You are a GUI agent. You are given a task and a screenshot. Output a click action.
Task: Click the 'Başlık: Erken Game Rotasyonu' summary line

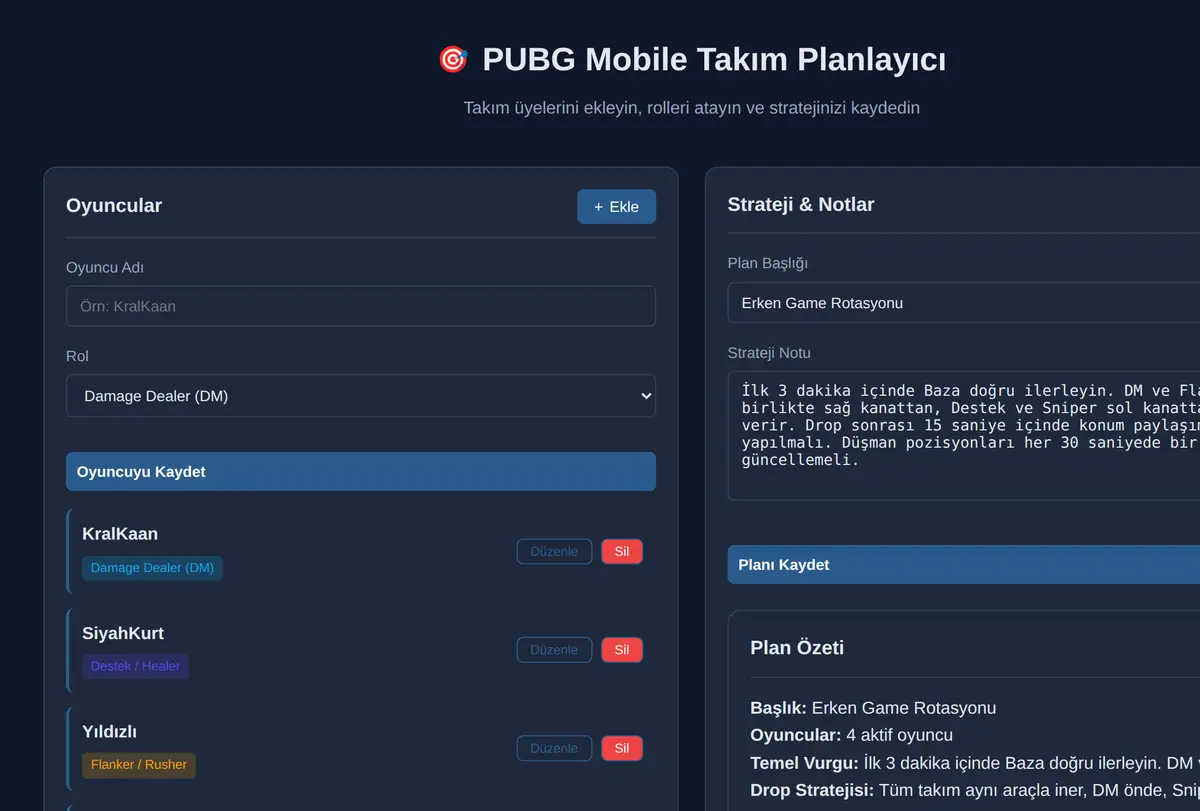pos(873,708)
